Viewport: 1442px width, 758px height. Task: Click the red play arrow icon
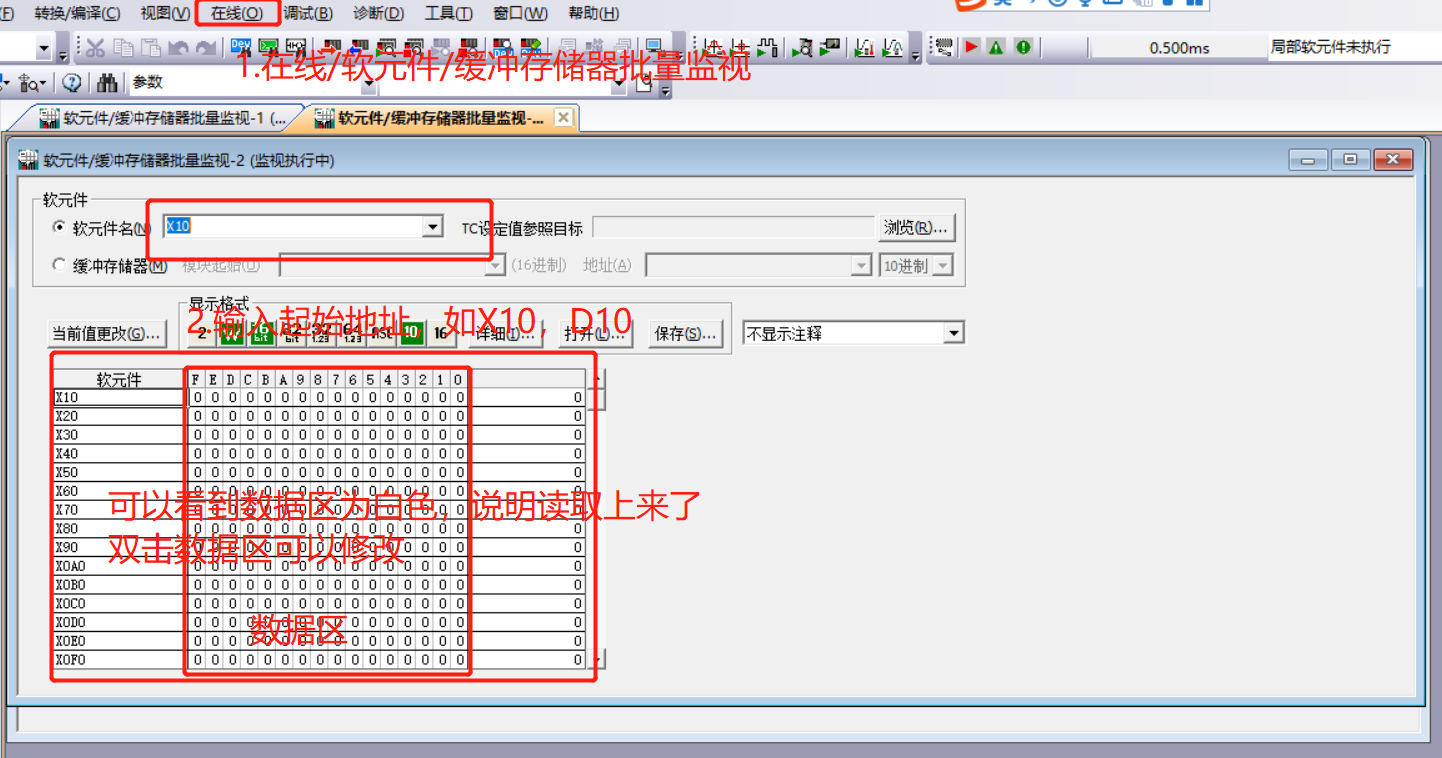(971, 47)
